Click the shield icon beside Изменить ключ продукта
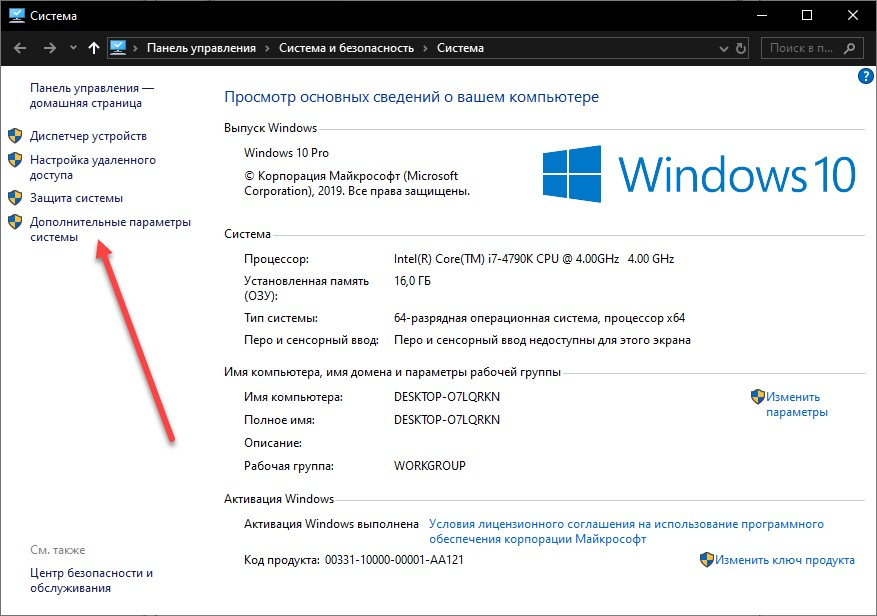Image resolution: width=877 pixels, height=616 pixels. [706, 559]
